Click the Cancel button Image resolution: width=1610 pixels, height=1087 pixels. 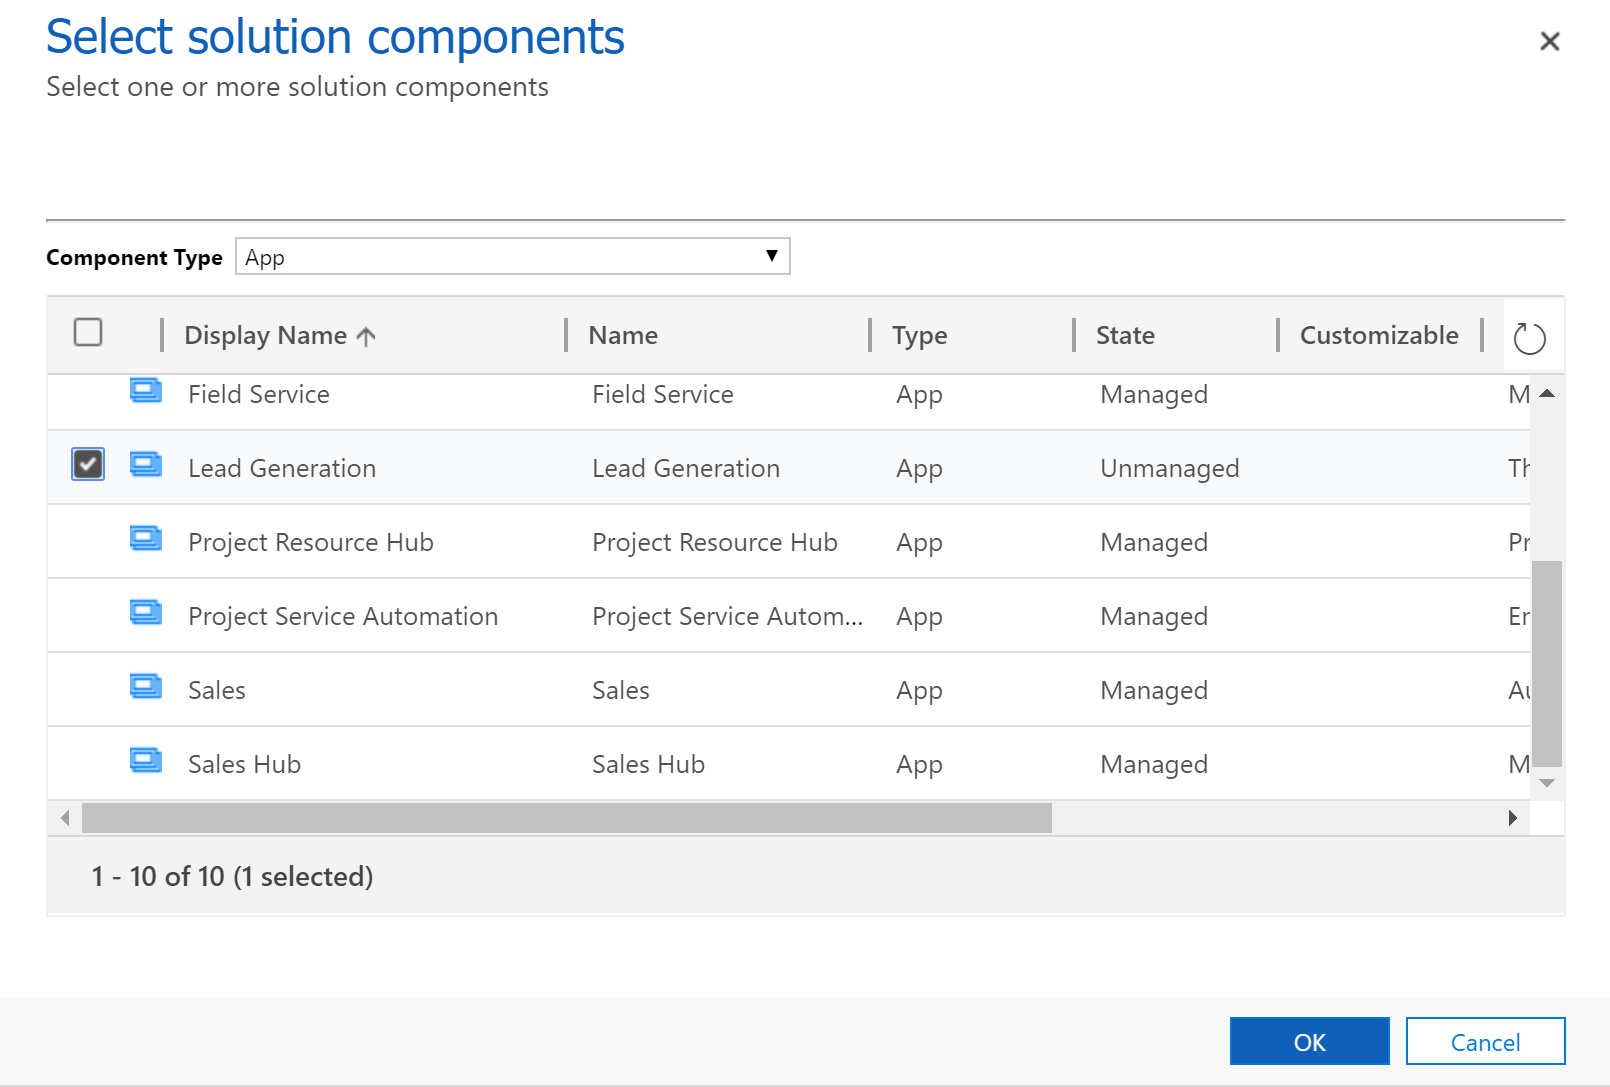coord(1485,1041)
